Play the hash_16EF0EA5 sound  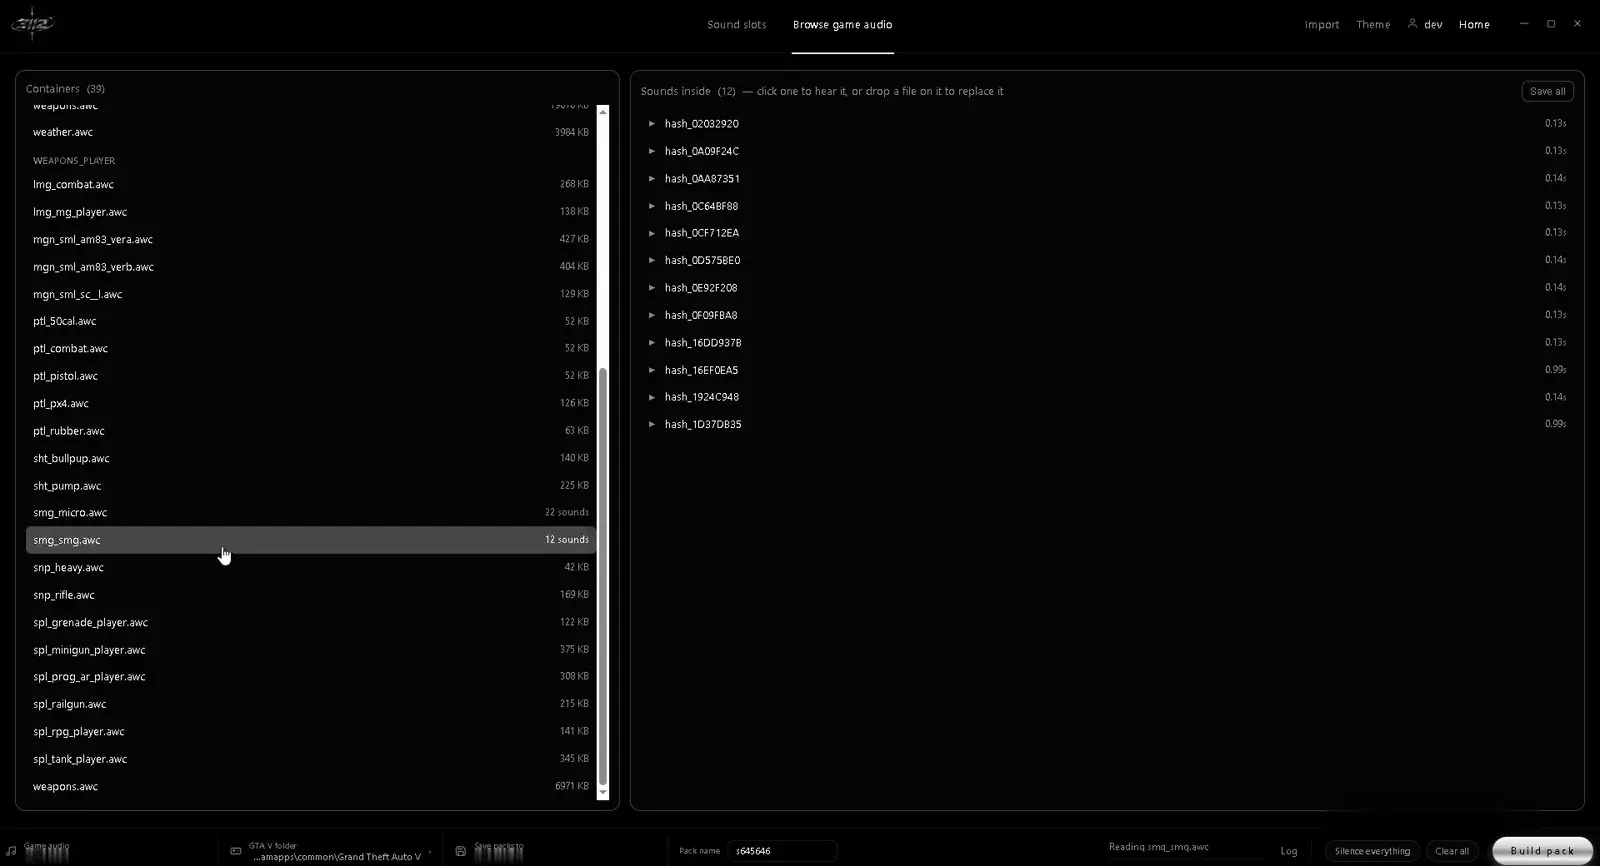(x=652, y=370)
